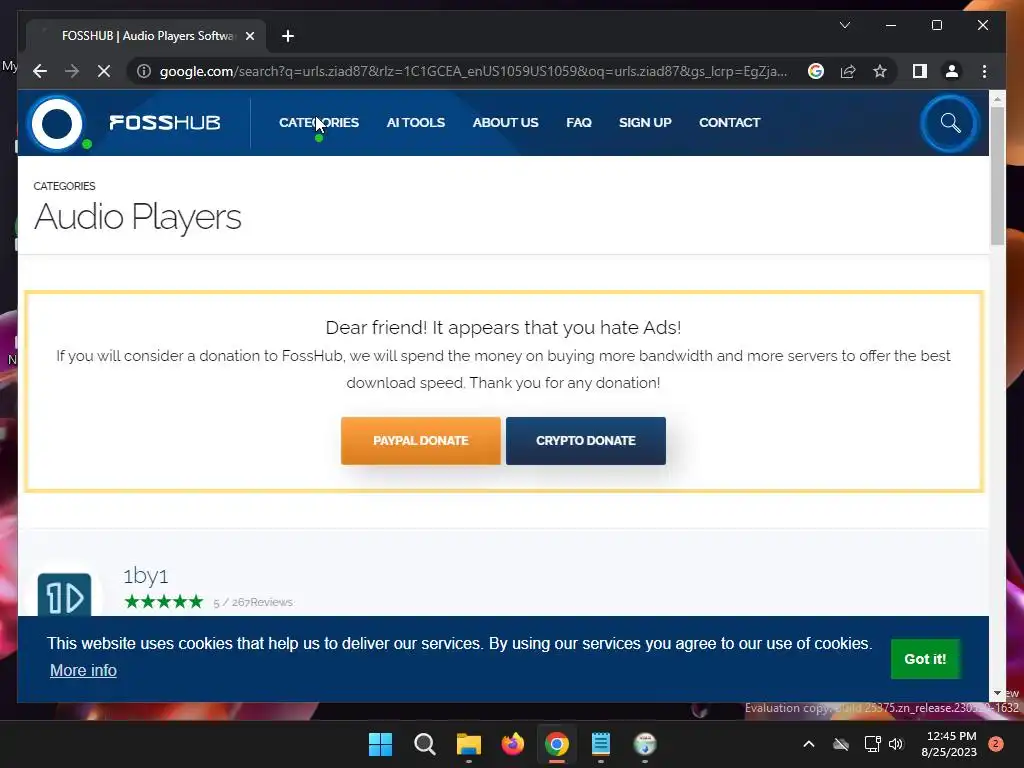Click 'Dear friend! It appears that you hate Ads!'
1024x768 pixels.
point(504,327)
